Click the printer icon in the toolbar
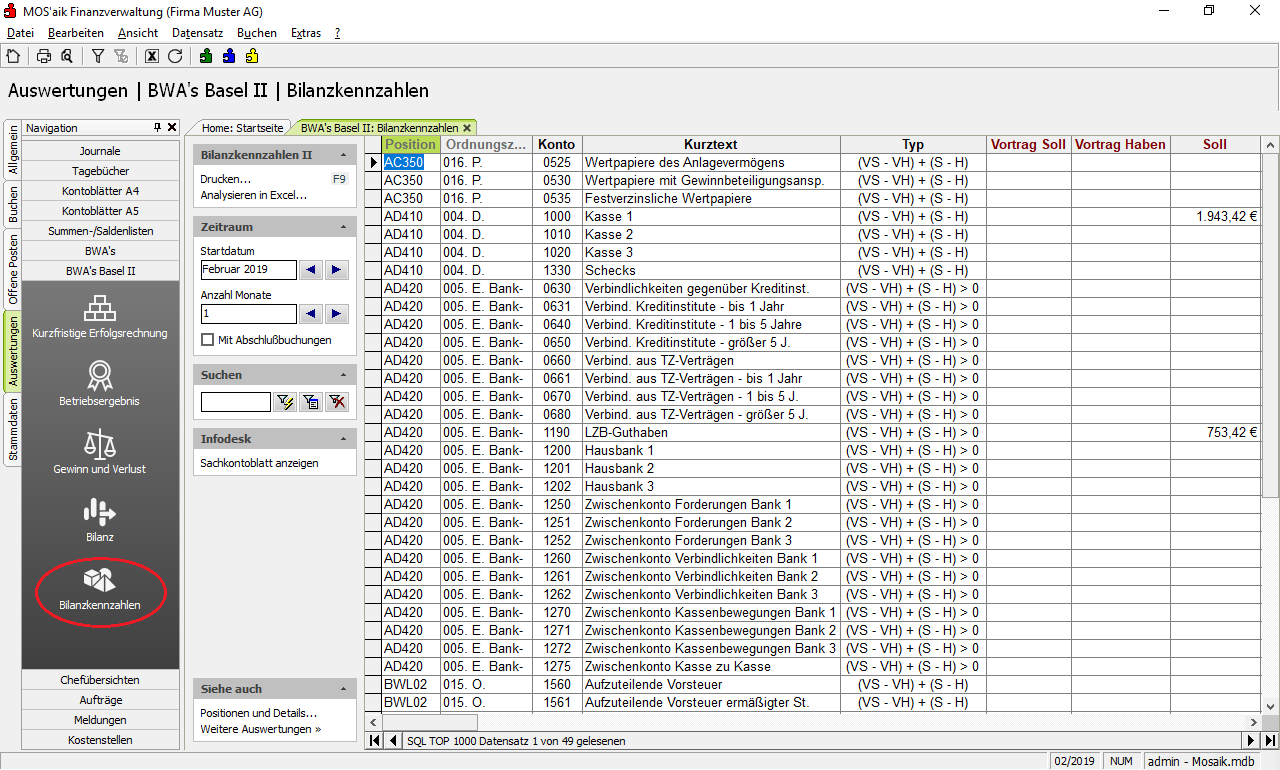The height and width of the screenshot is (770, 1280). [44, 56]
